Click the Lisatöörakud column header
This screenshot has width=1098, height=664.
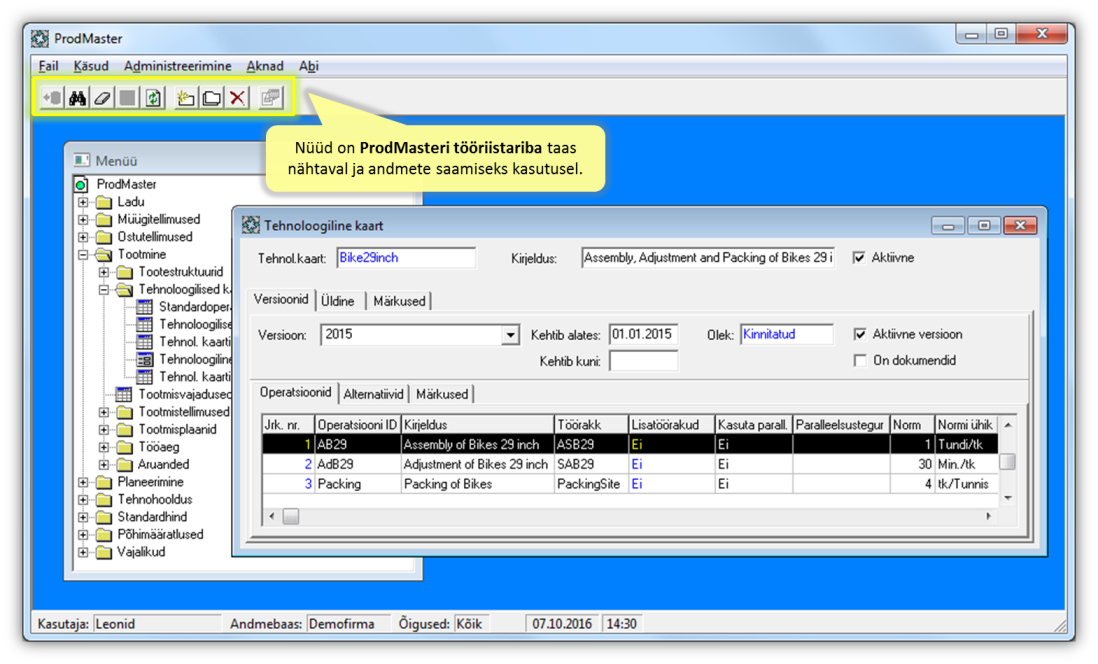pyautogui.click(x=672, y=424)
